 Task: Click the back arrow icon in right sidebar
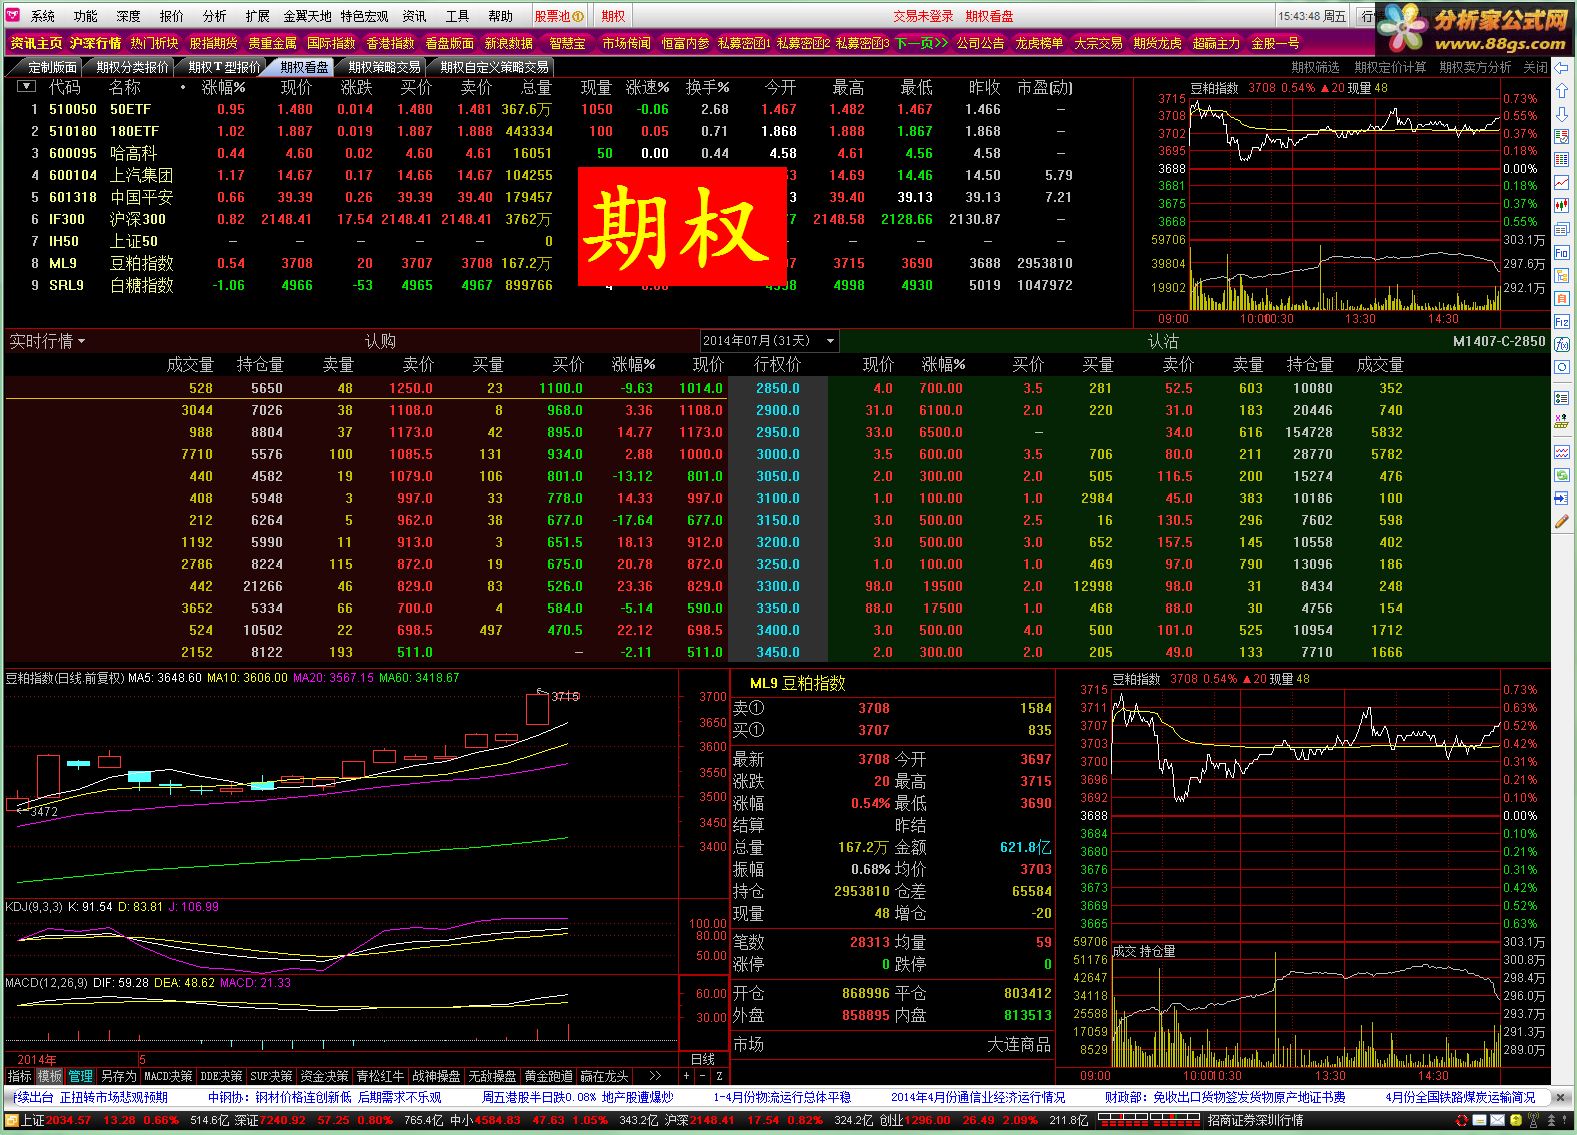pos(1562,69)
